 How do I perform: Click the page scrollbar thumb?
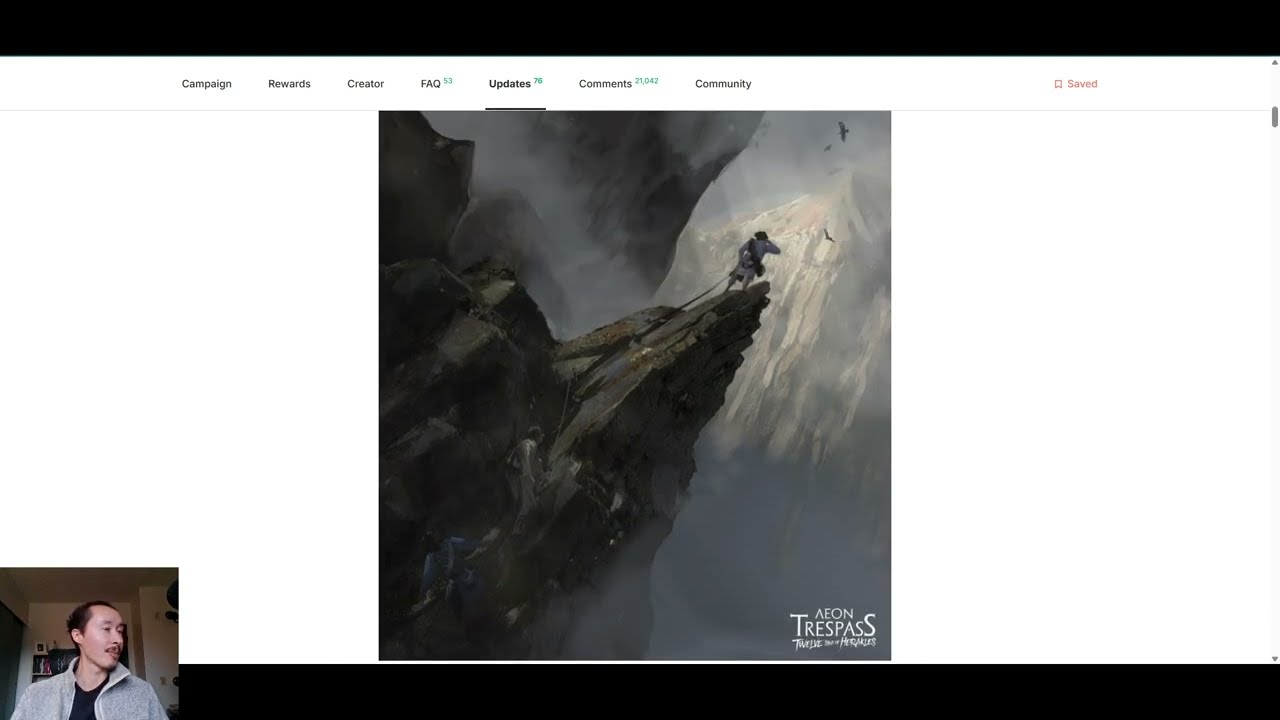point(1275,116)
